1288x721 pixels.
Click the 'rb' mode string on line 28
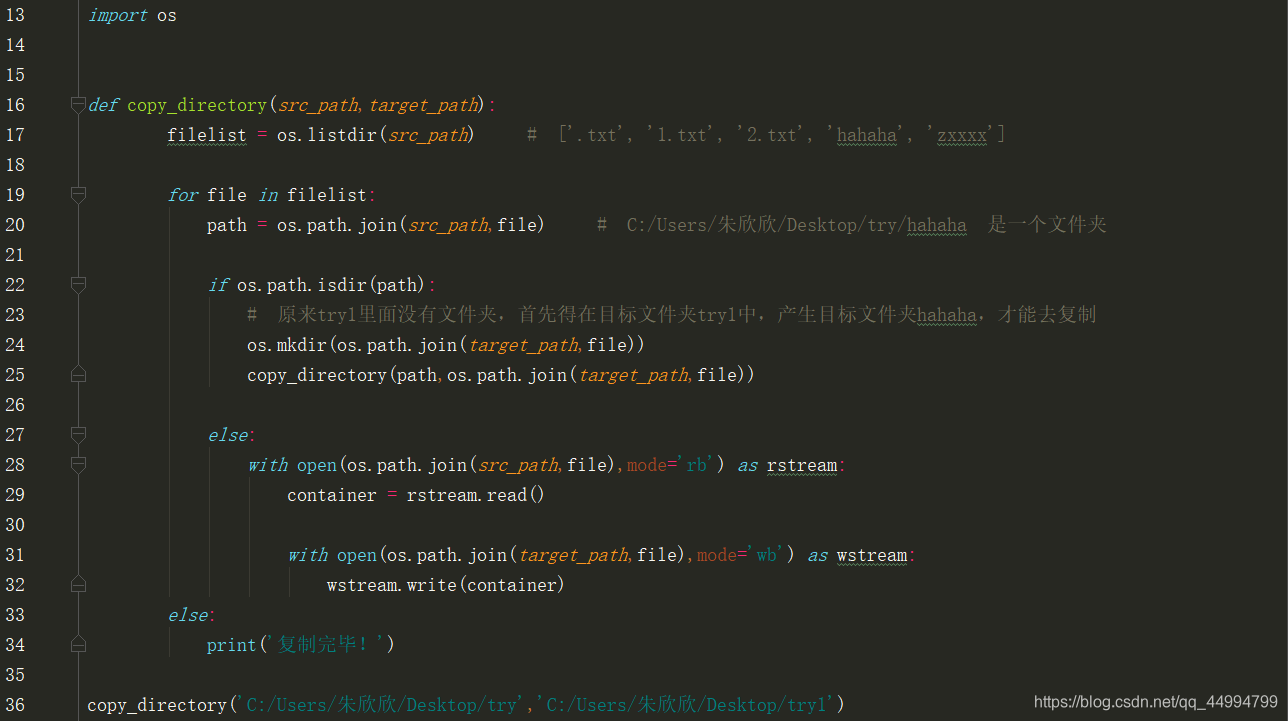[697, 465]
